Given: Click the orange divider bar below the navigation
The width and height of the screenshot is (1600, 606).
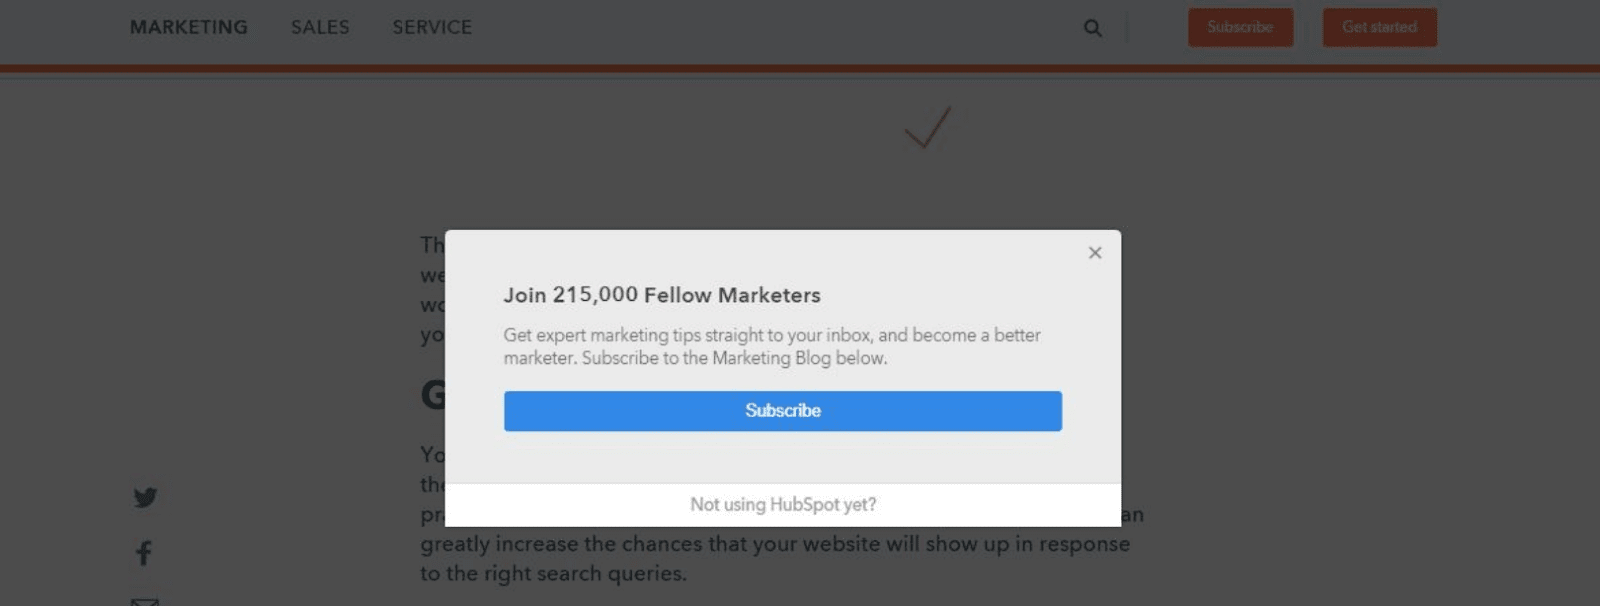Looking at the screenshot, I should 800,69.
